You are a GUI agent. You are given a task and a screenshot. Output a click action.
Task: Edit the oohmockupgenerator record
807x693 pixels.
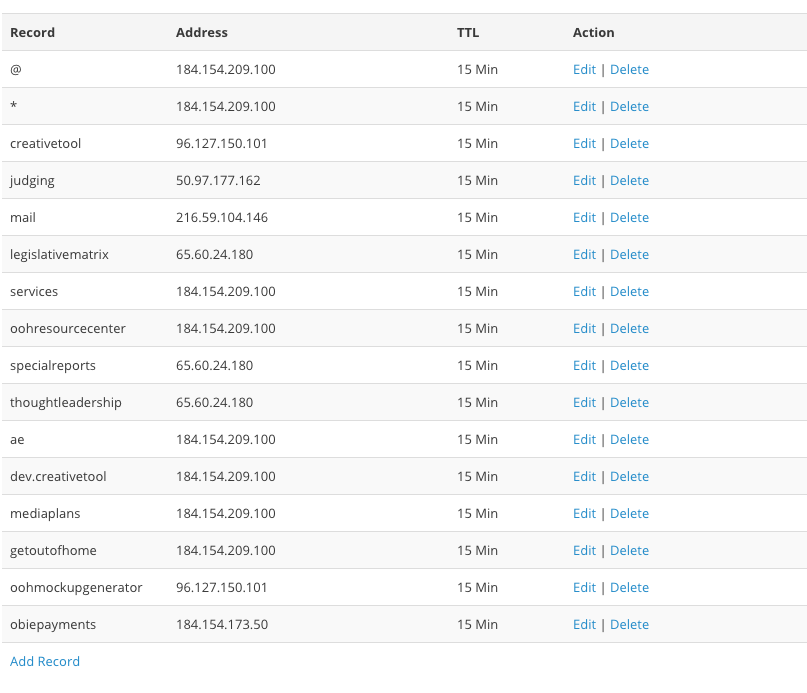pyautogui.click(x=584, y=588)
